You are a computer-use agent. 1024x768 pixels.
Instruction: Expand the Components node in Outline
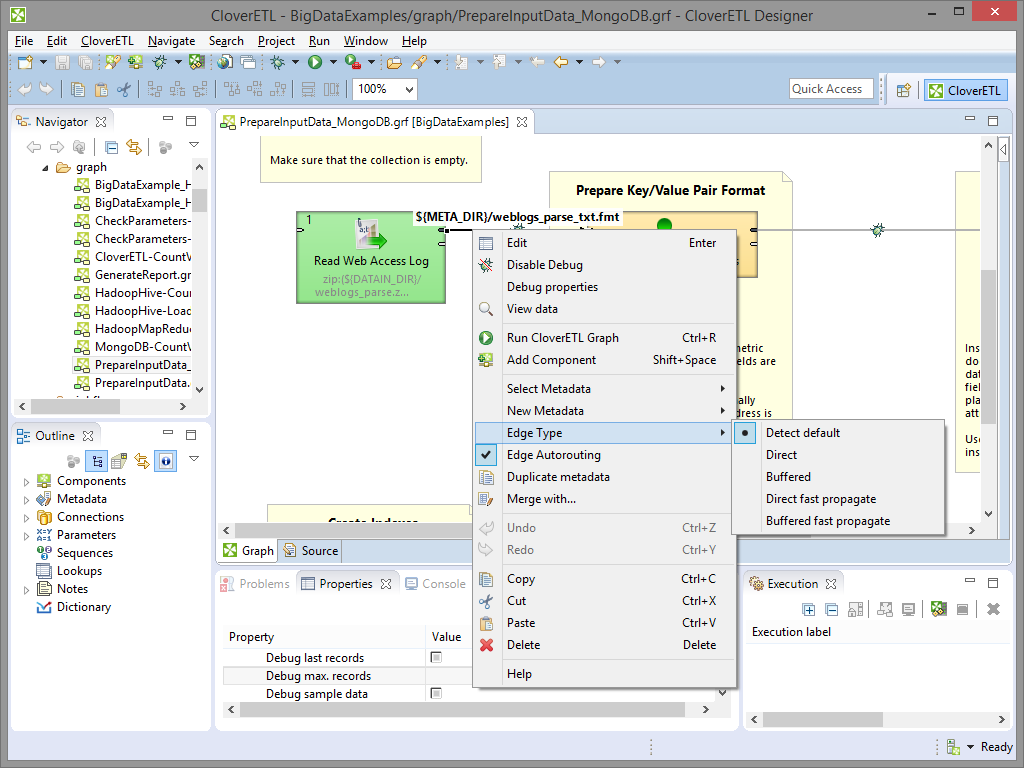(x=26, y=481)
